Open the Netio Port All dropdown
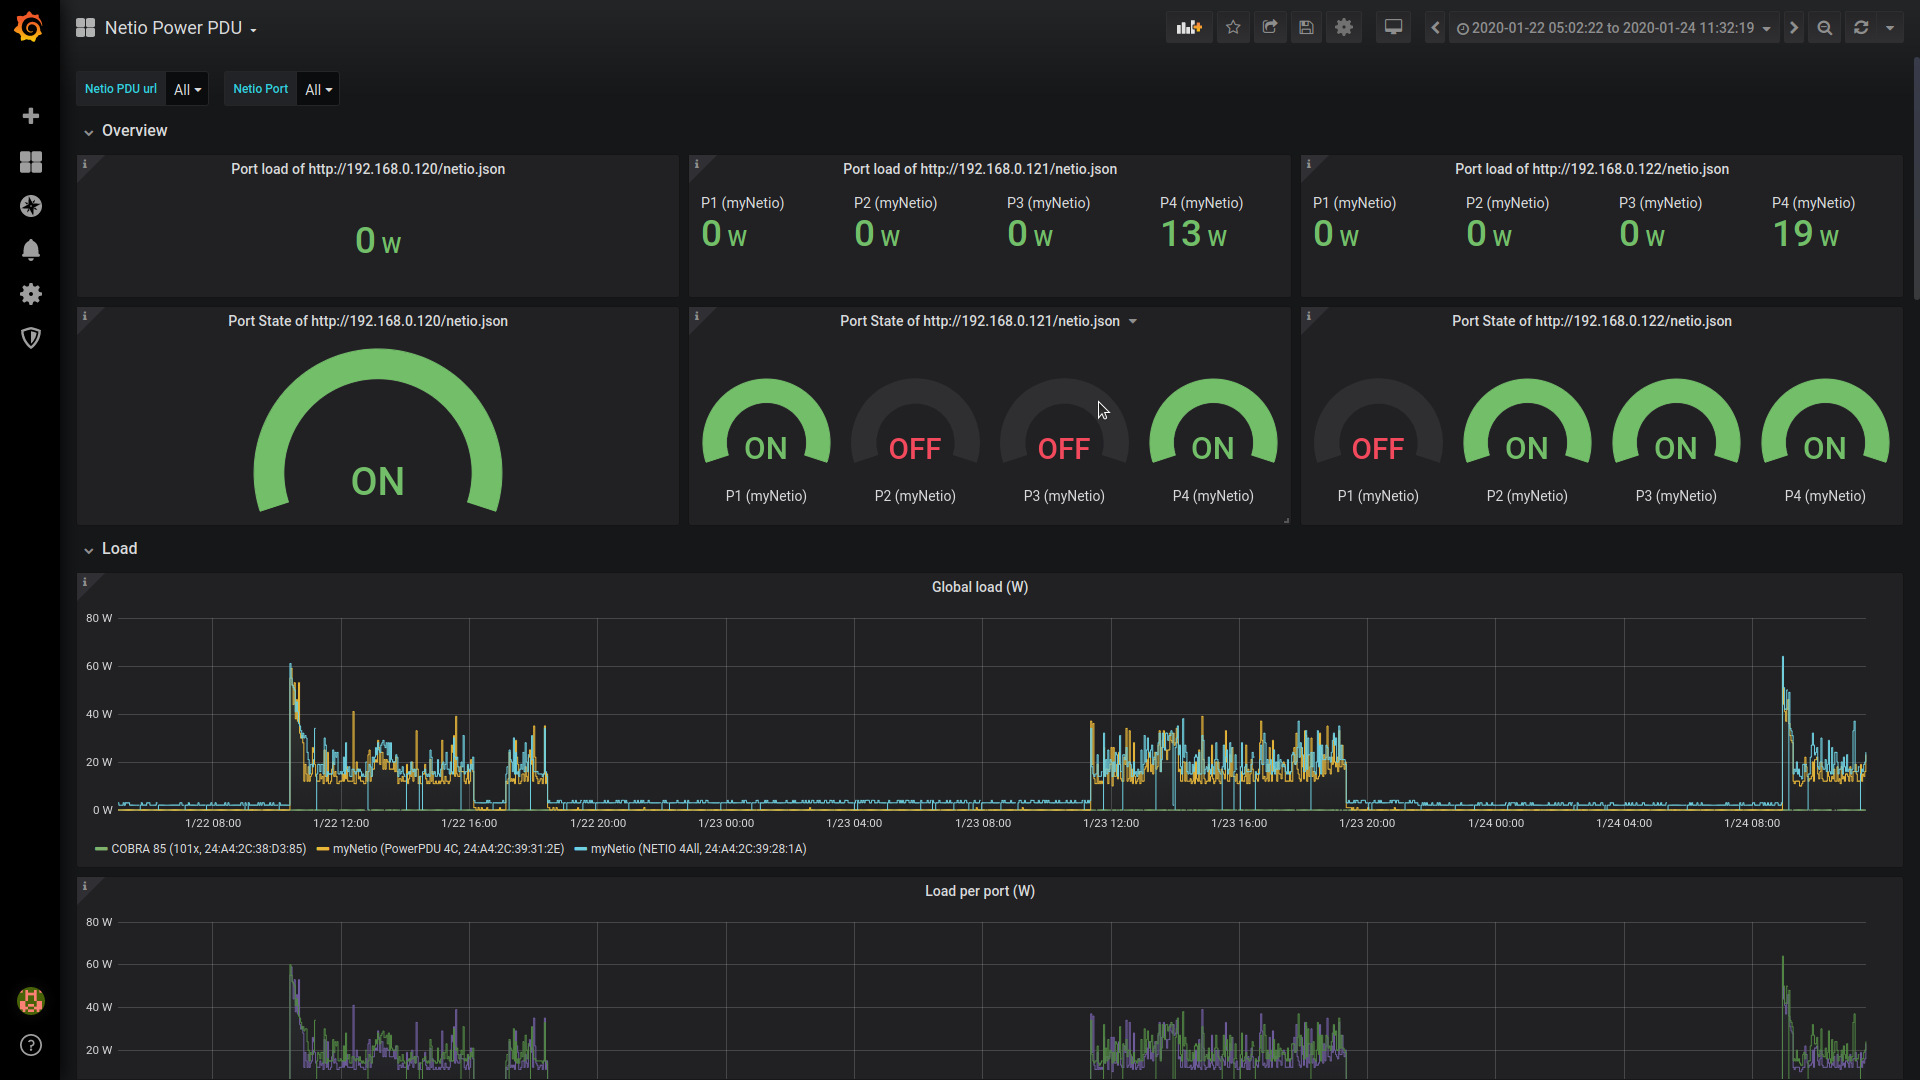Image resolution: width=1920 pixels, height=1080 pixels. [x=318, y=89]
